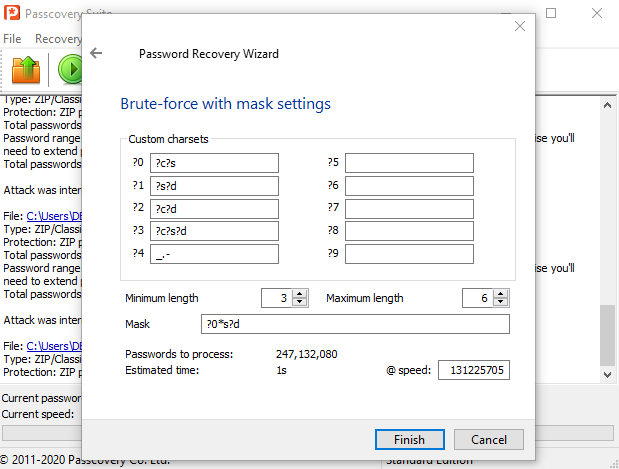Click the Maximum length number field

(478, 298)
